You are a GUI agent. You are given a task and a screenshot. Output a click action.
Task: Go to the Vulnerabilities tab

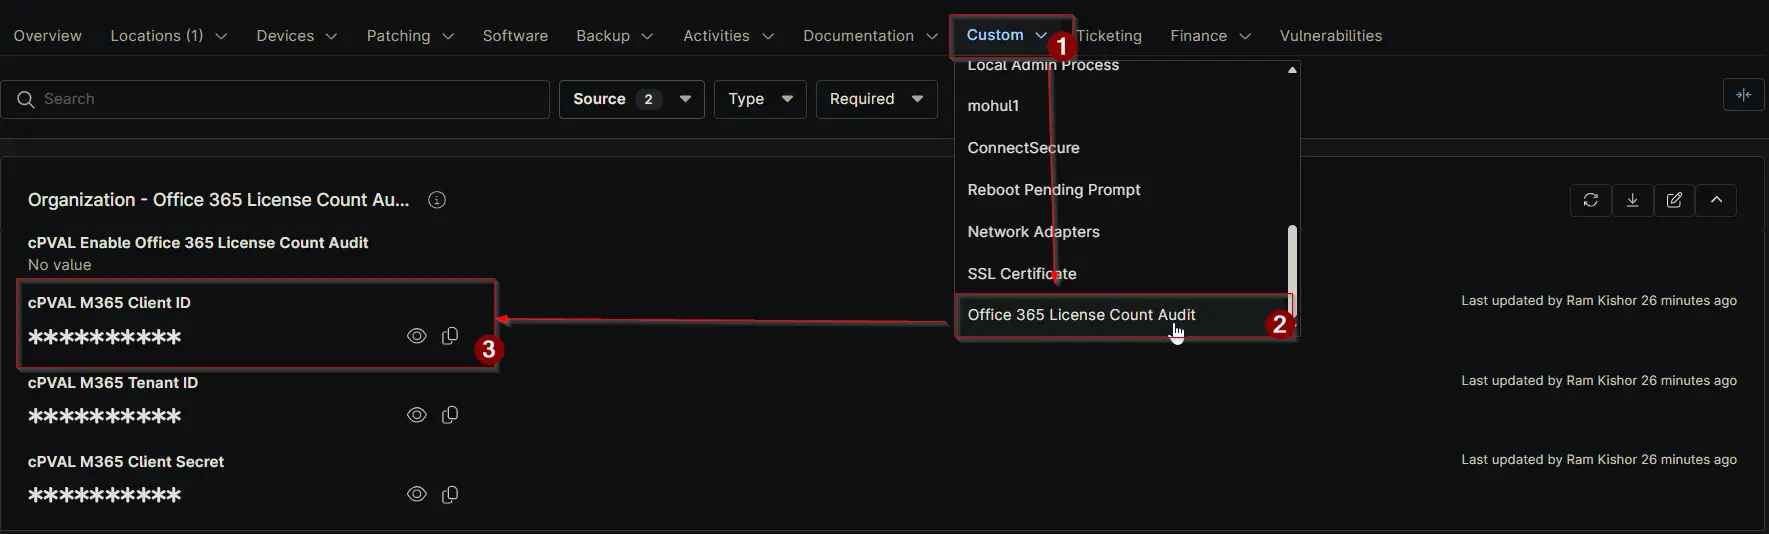pyautogui.click(x=1330, y=36)
